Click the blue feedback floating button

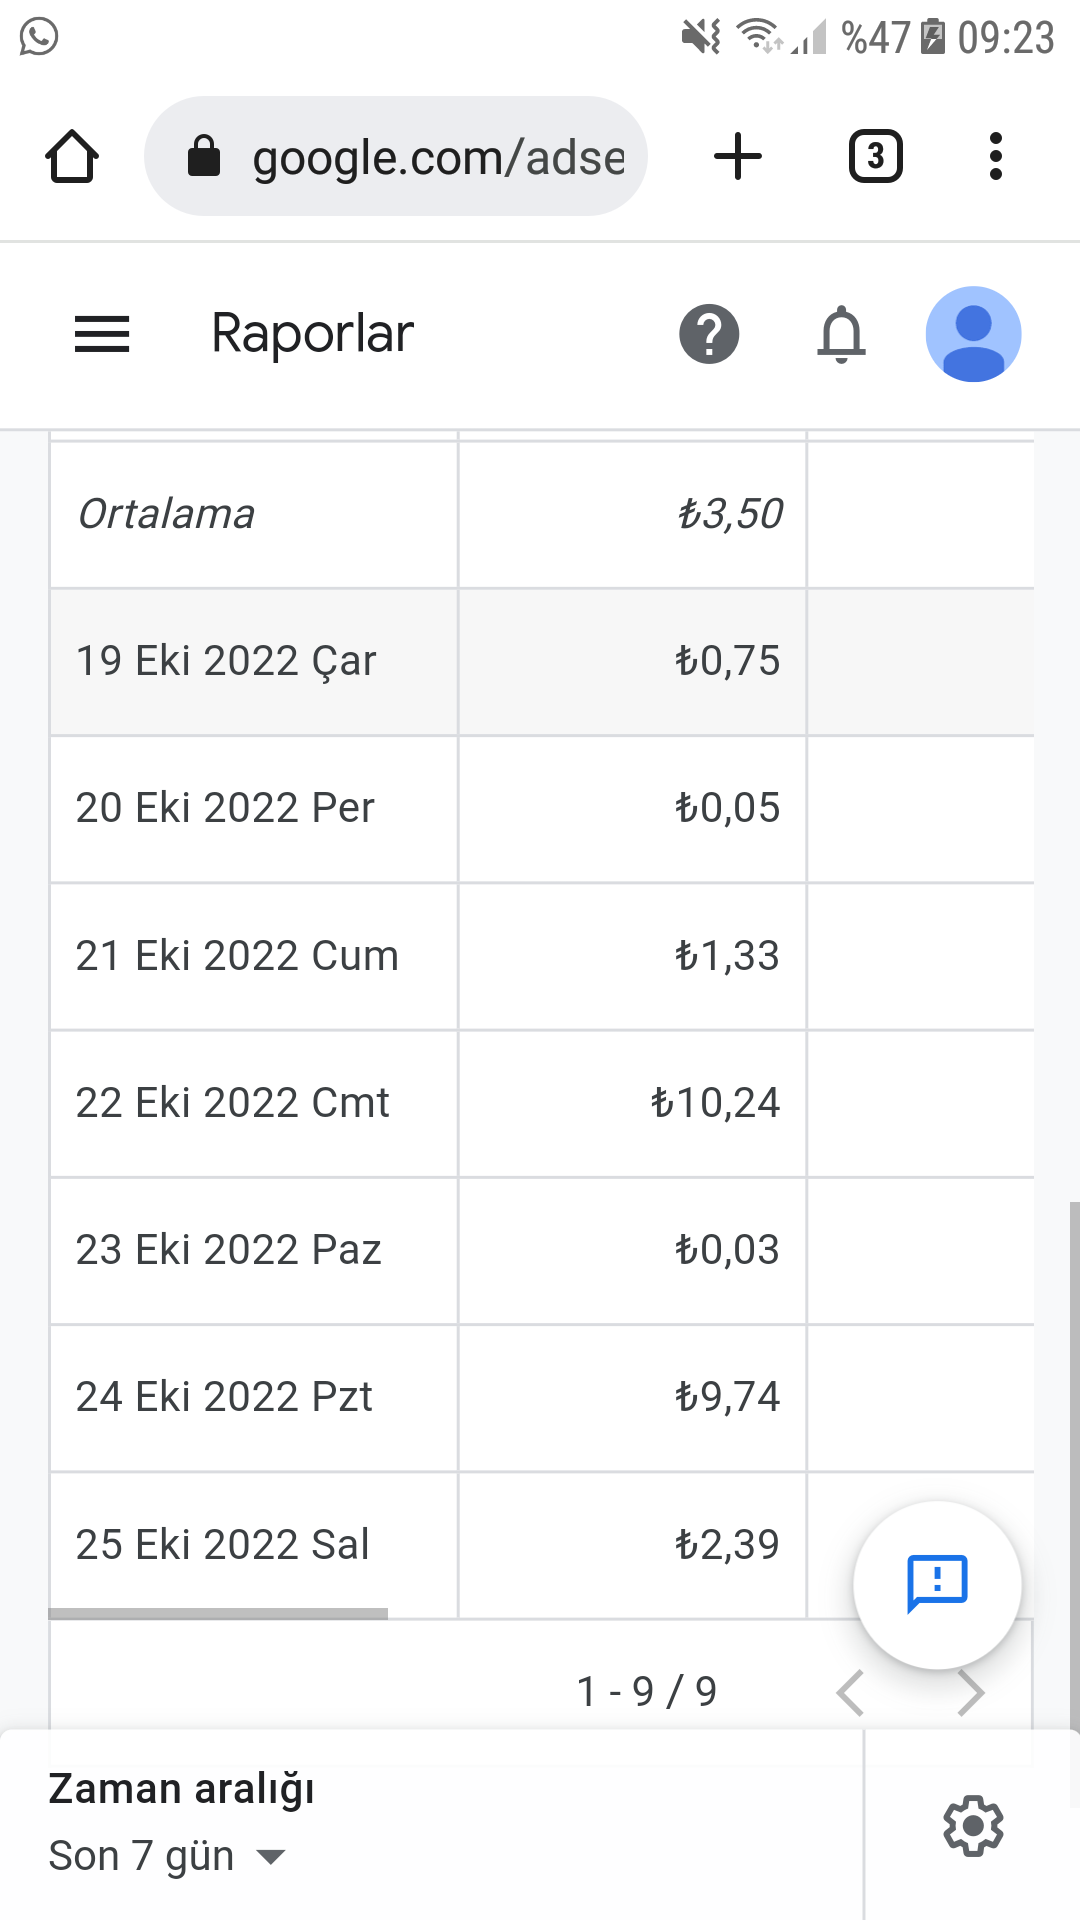coord(937,1585)
